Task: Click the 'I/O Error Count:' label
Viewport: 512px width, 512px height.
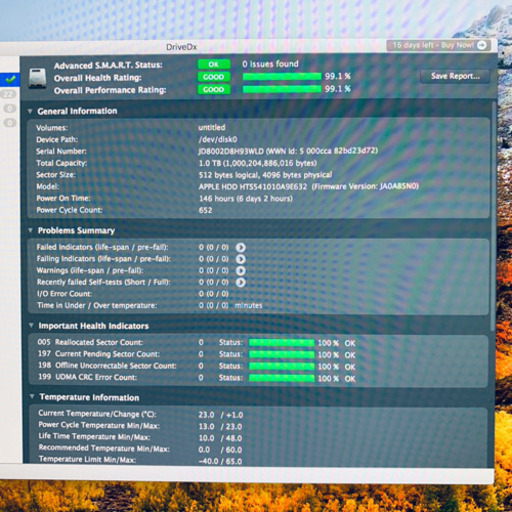Action: (x=64, y=294)
